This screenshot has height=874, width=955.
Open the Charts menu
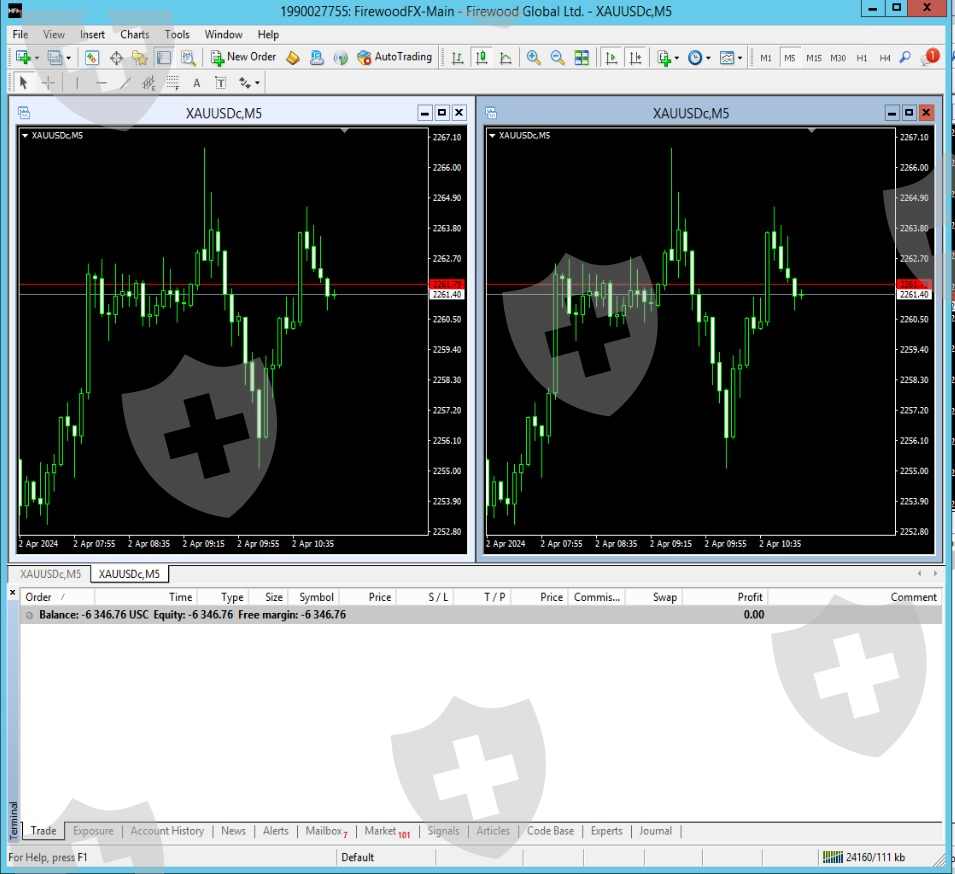click(x=134, y=34)
